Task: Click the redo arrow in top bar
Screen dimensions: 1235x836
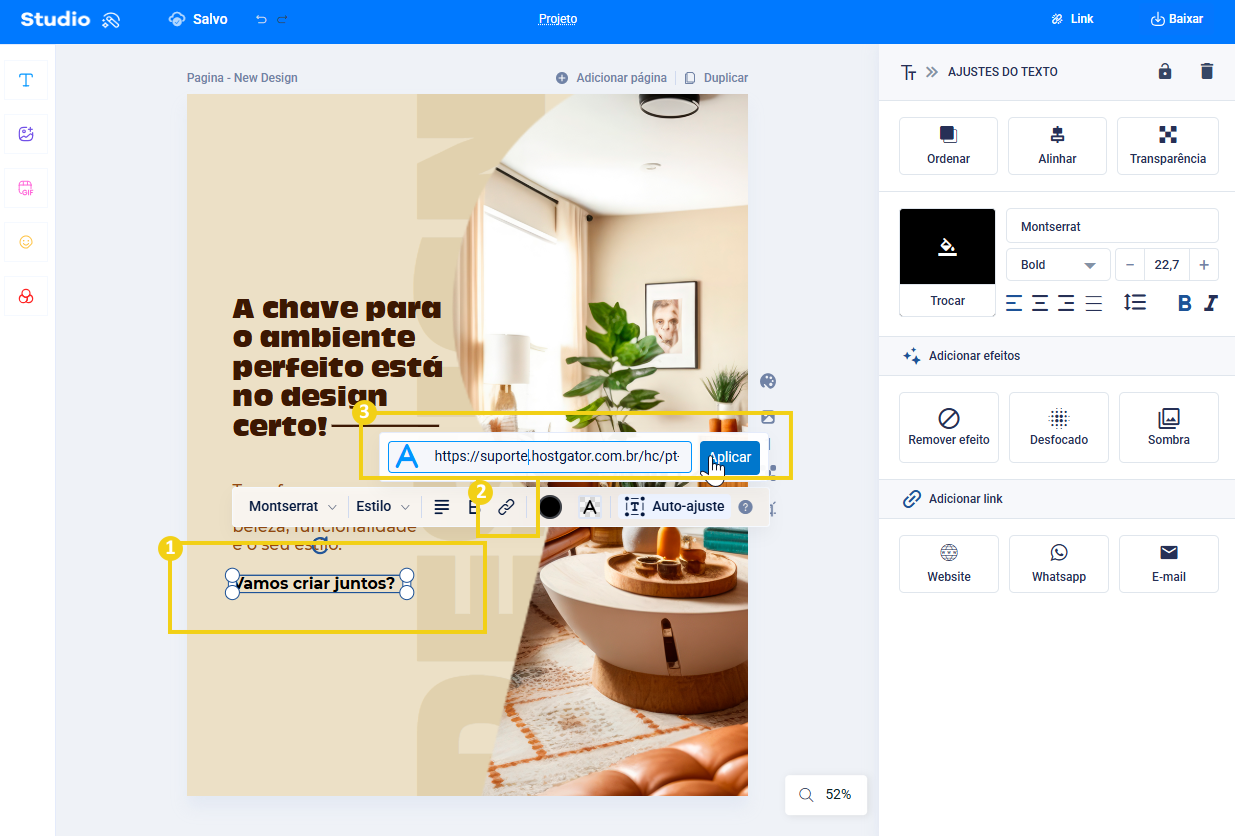Action: (282, 19)
